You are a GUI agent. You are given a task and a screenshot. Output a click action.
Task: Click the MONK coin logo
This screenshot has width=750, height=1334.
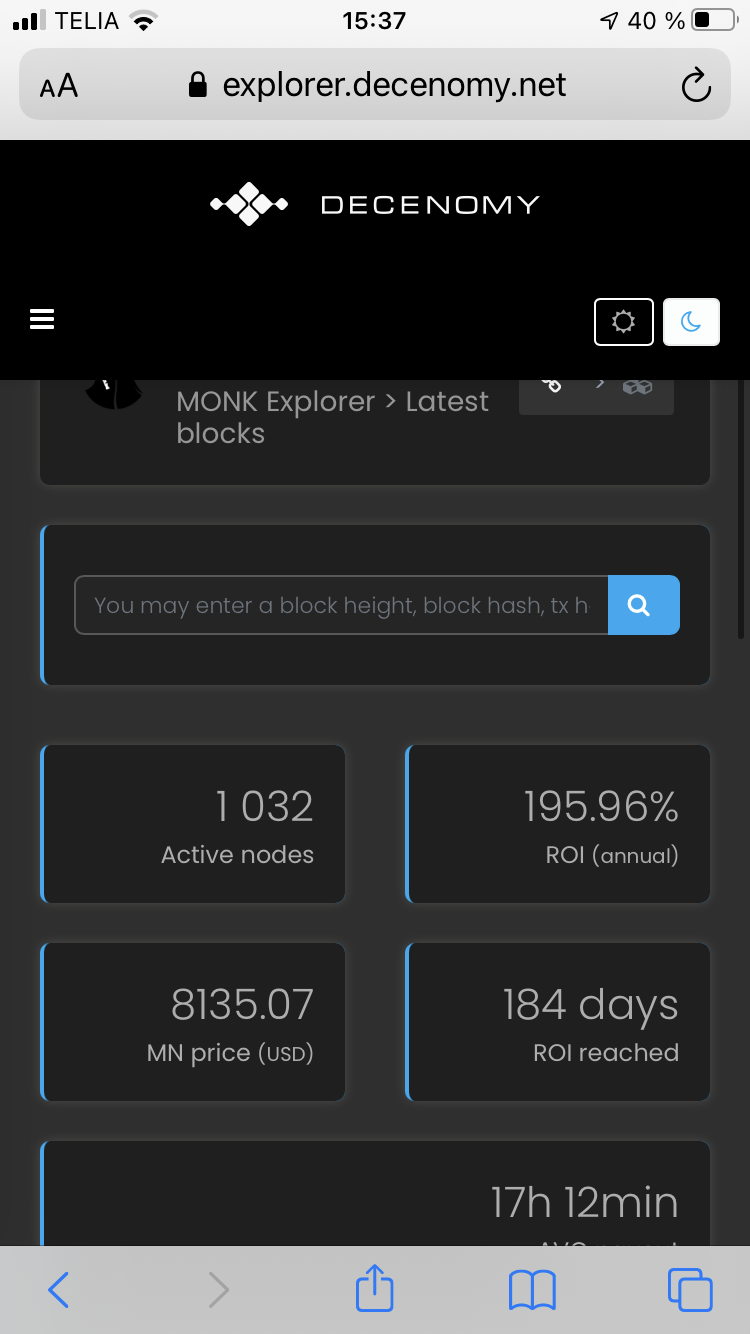(114, 394)
